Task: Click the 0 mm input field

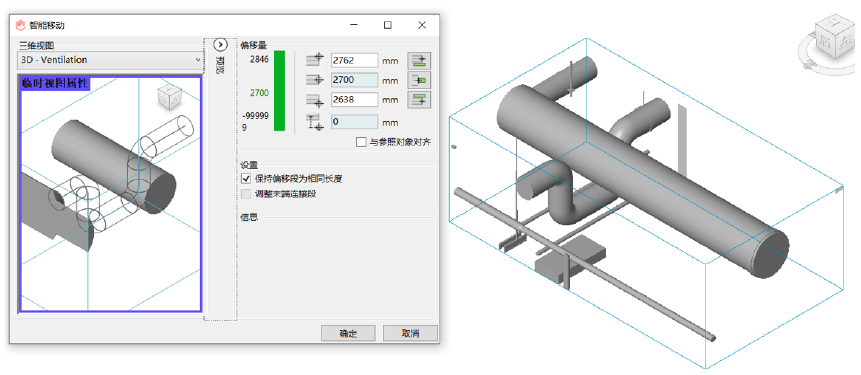Action: tap(355, 122)
